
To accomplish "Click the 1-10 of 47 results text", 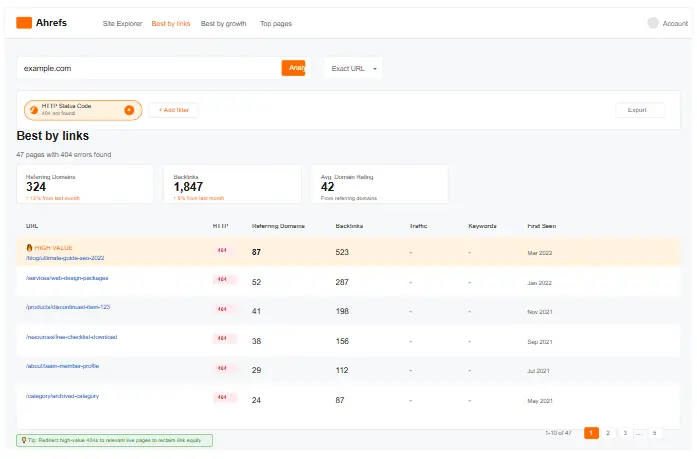I will (558, 433).
